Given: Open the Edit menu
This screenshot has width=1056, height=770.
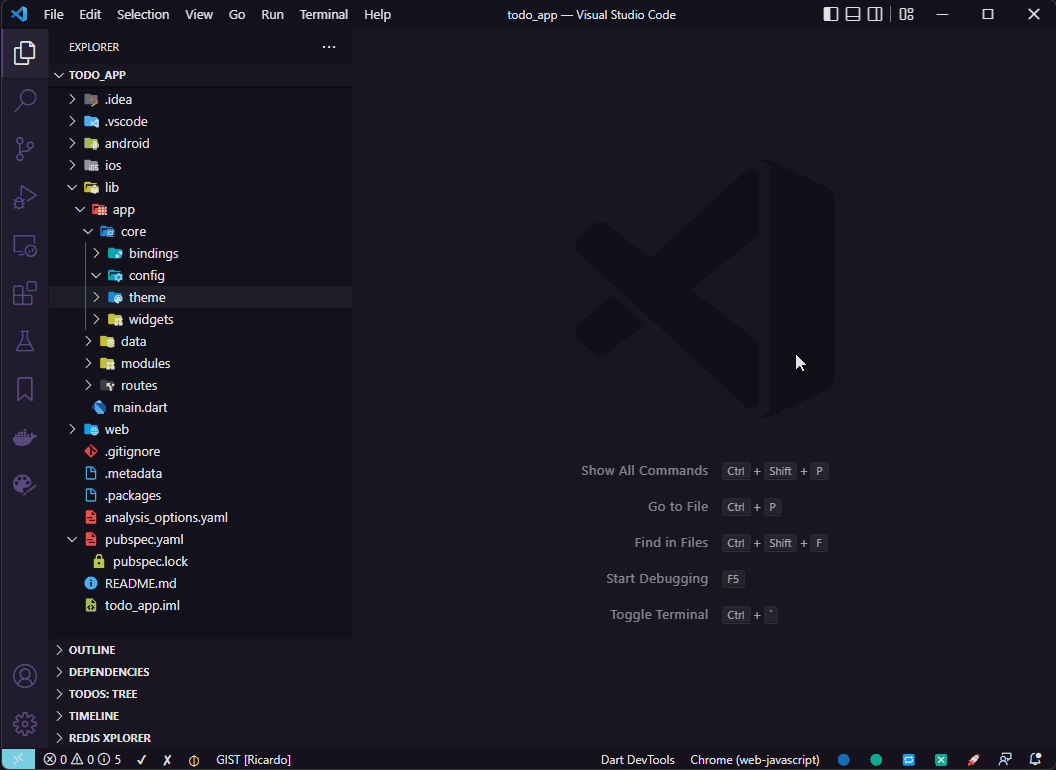Looking at the screenshot, I should pyautogui.click(x=90, y=14).
